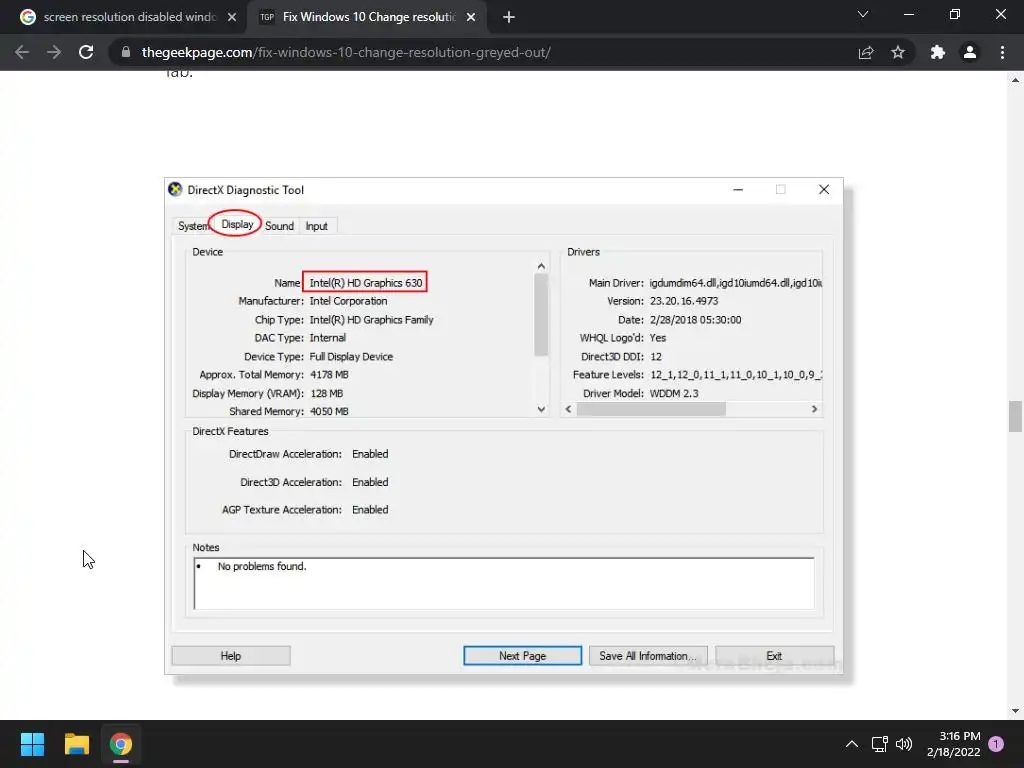Click 4178 MB total memory value
Viewport: 1024px width, 768px height.
[x=329, y=375]
